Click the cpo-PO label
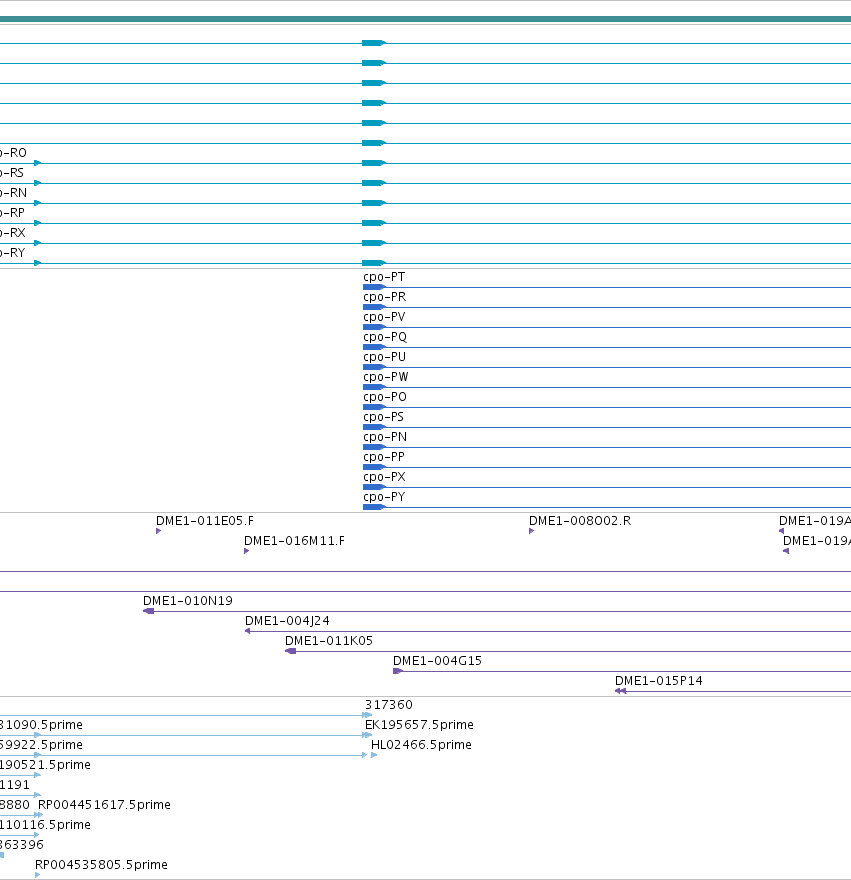This screenshot has width=851, height=880. (x=385, y=397)
